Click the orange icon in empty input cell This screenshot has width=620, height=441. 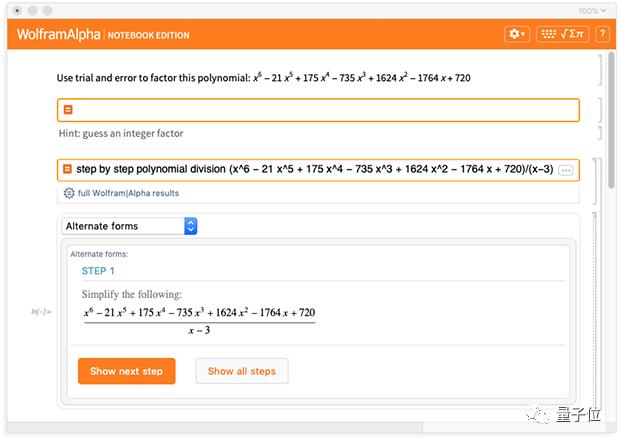tap(68, 110)
